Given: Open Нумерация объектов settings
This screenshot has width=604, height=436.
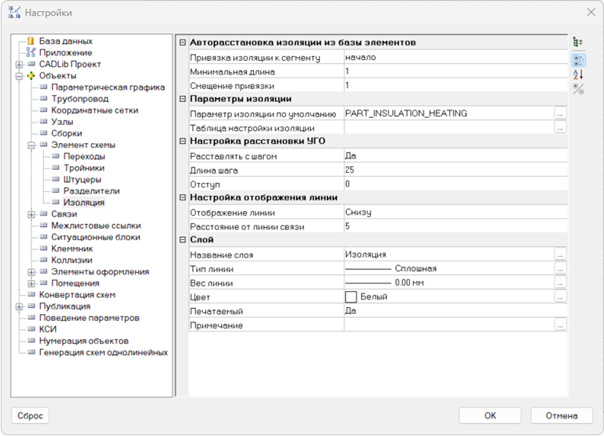Looking at the screenshot, I should [84, 341].
